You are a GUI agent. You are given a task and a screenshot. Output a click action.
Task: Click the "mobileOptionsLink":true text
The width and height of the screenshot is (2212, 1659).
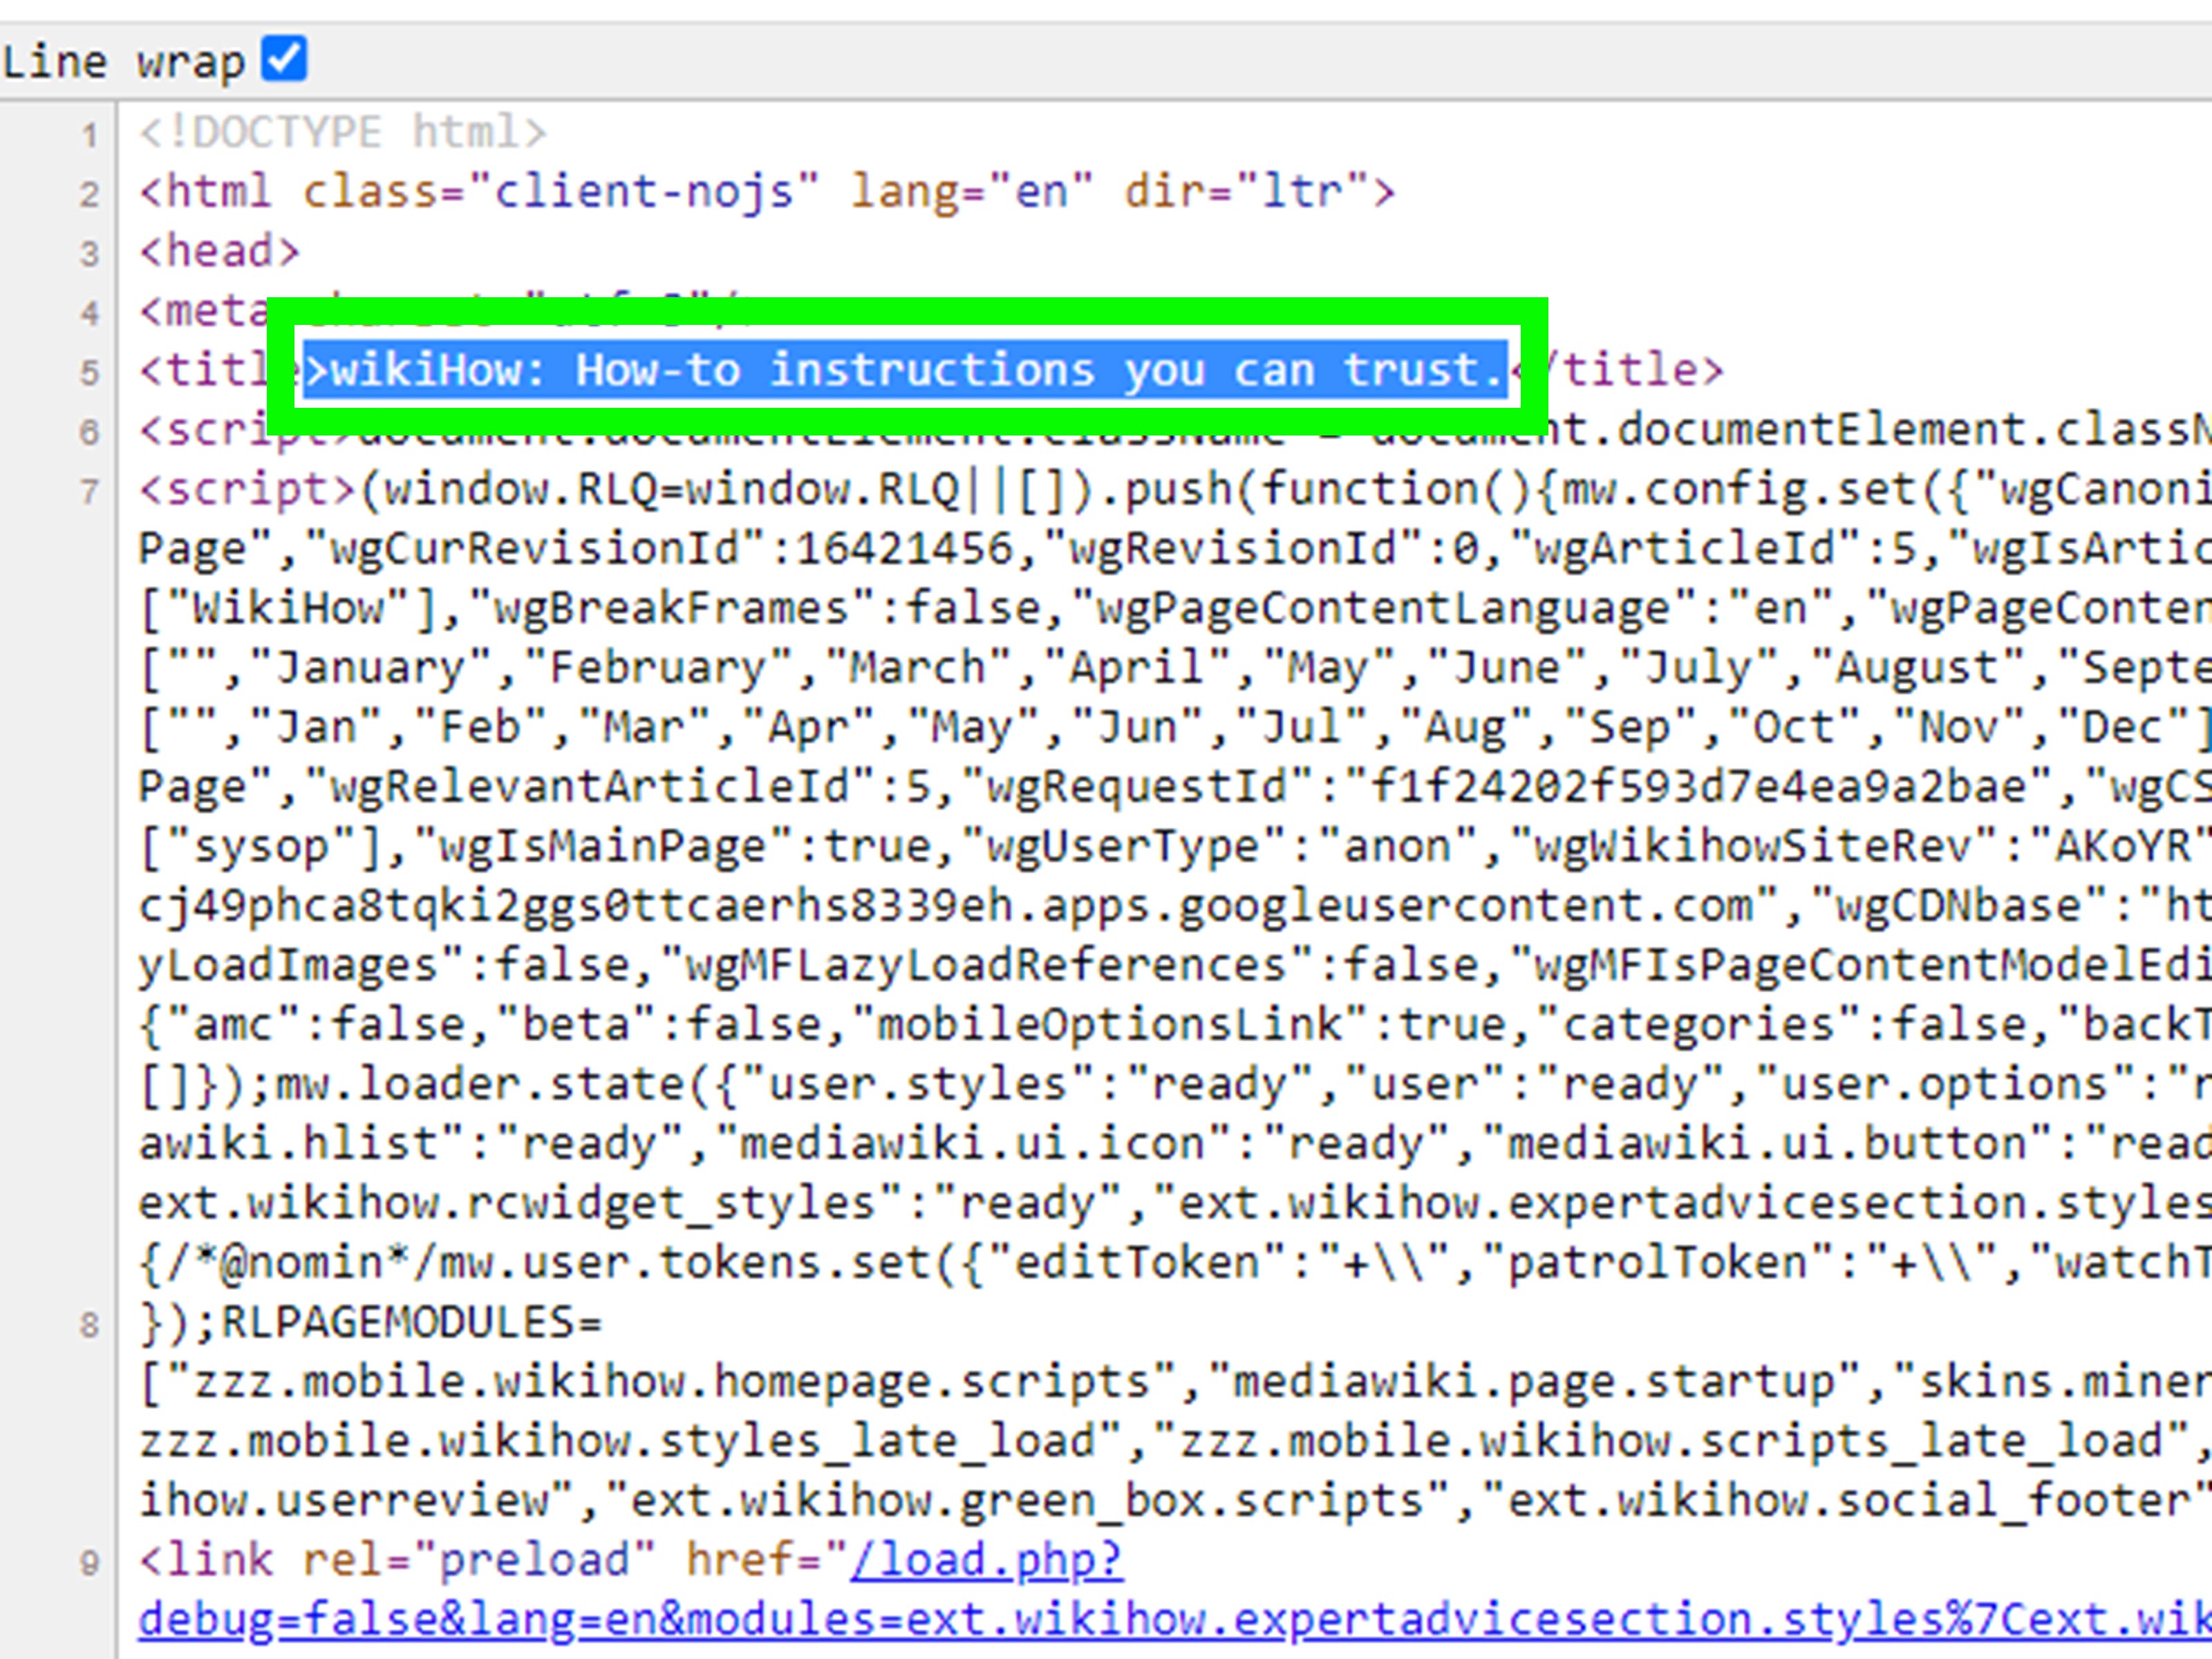coord(1192,1024)
